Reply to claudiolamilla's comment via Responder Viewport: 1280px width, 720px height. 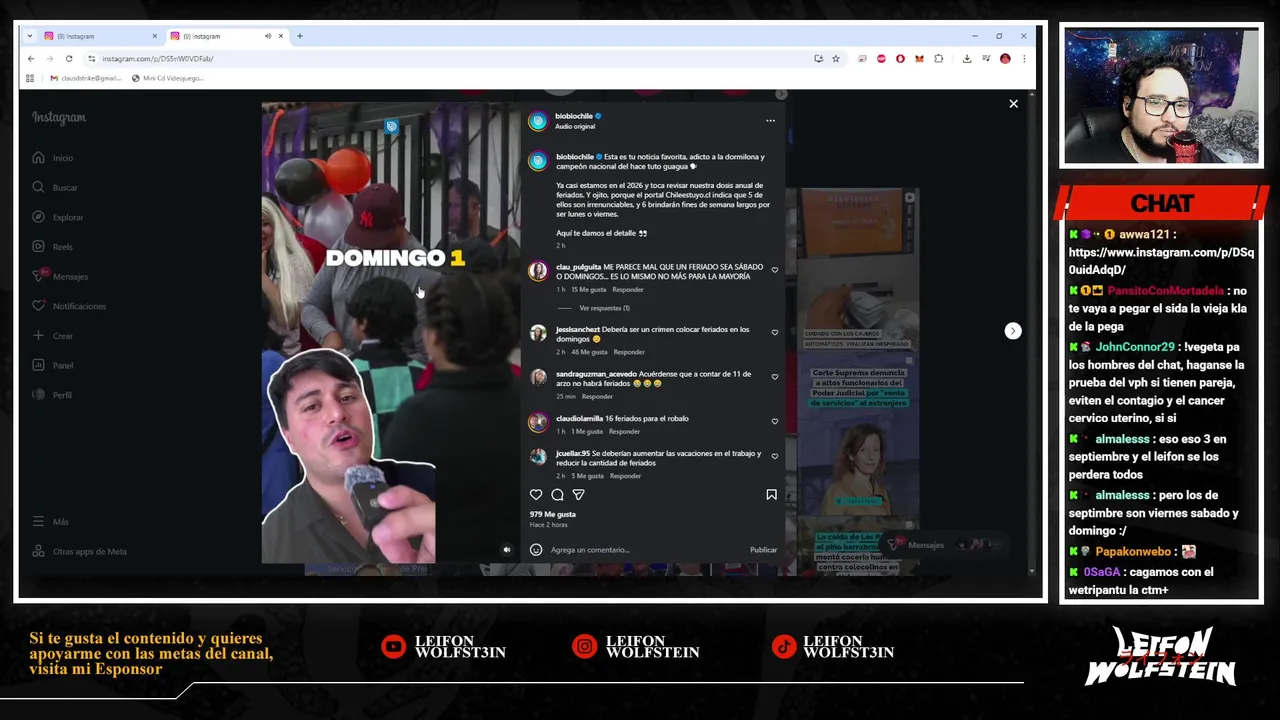[624, 431]
